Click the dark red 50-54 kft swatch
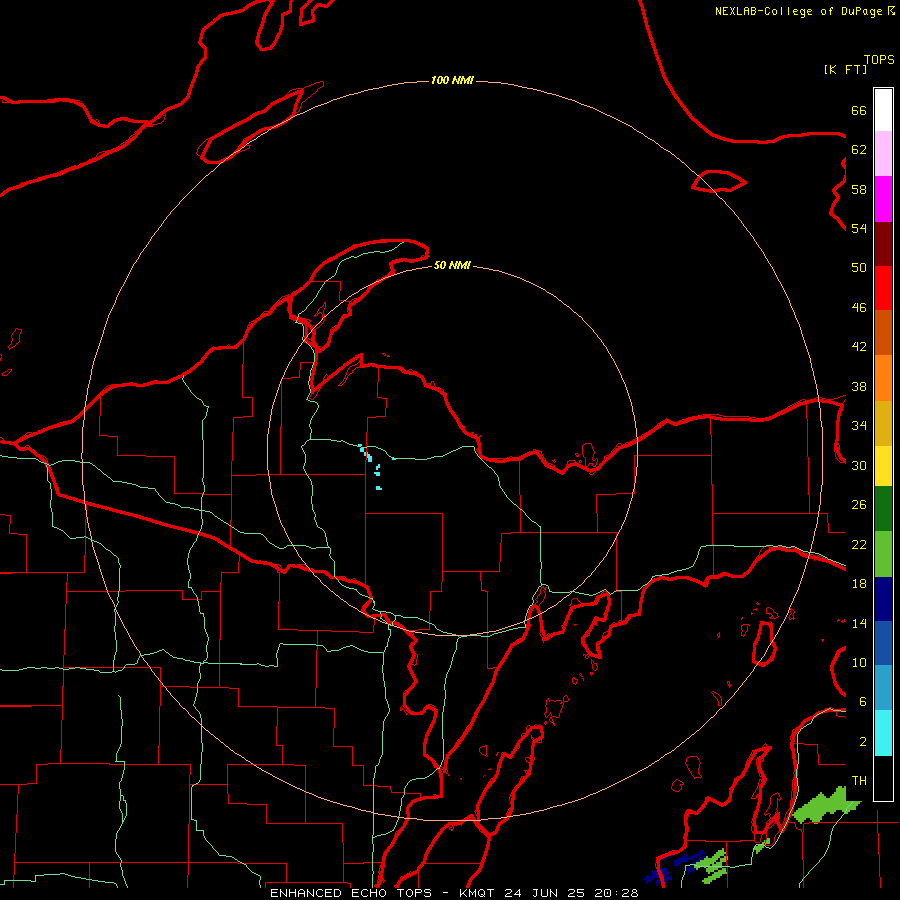The width and height of the screenshot is (900, 900). click(x=883, y=244)
